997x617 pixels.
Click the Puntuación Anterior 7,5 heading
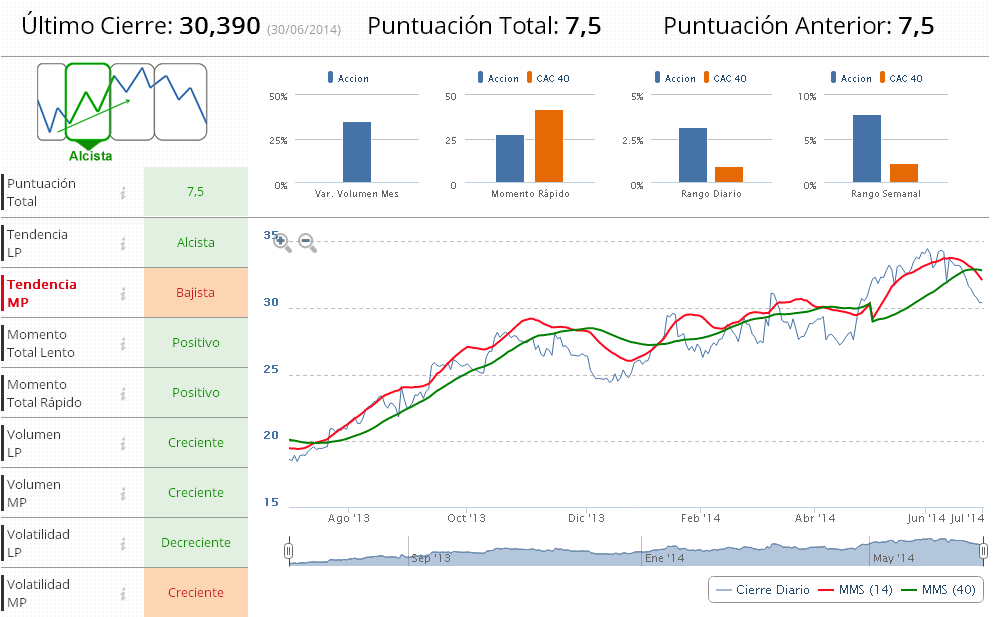click(799, 25)
